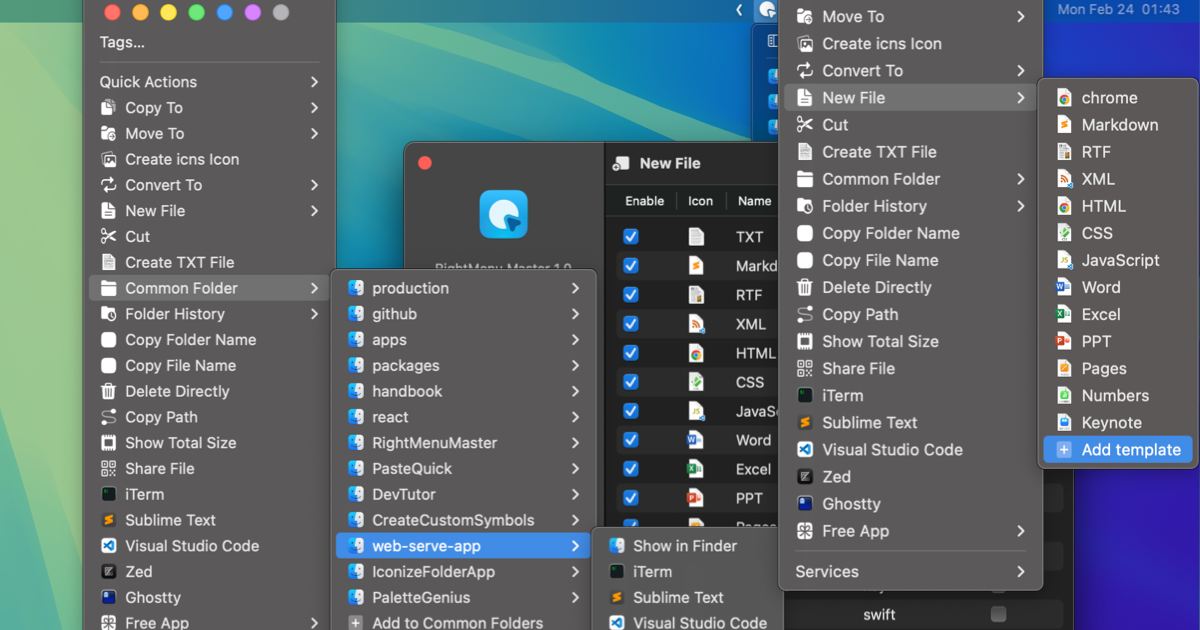The image size is (1200, 630).
Task: Uncheck the Enable checkbox for the Excel row
Action: (x=631, y=469)
